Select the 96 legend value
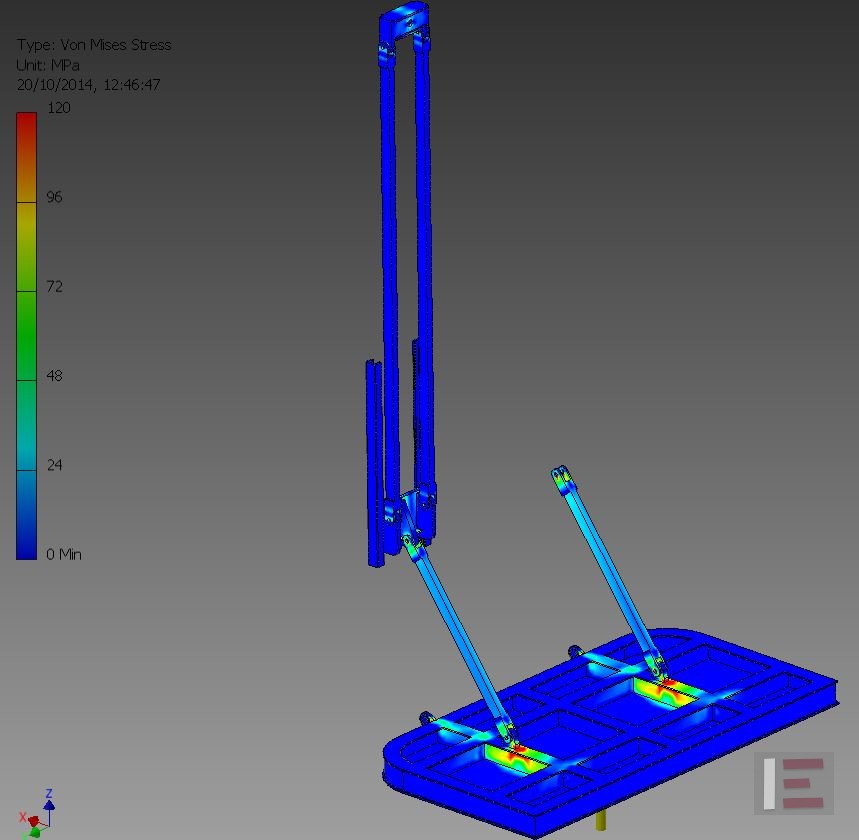This screenshot has height=840, width=859. point(54,197)
